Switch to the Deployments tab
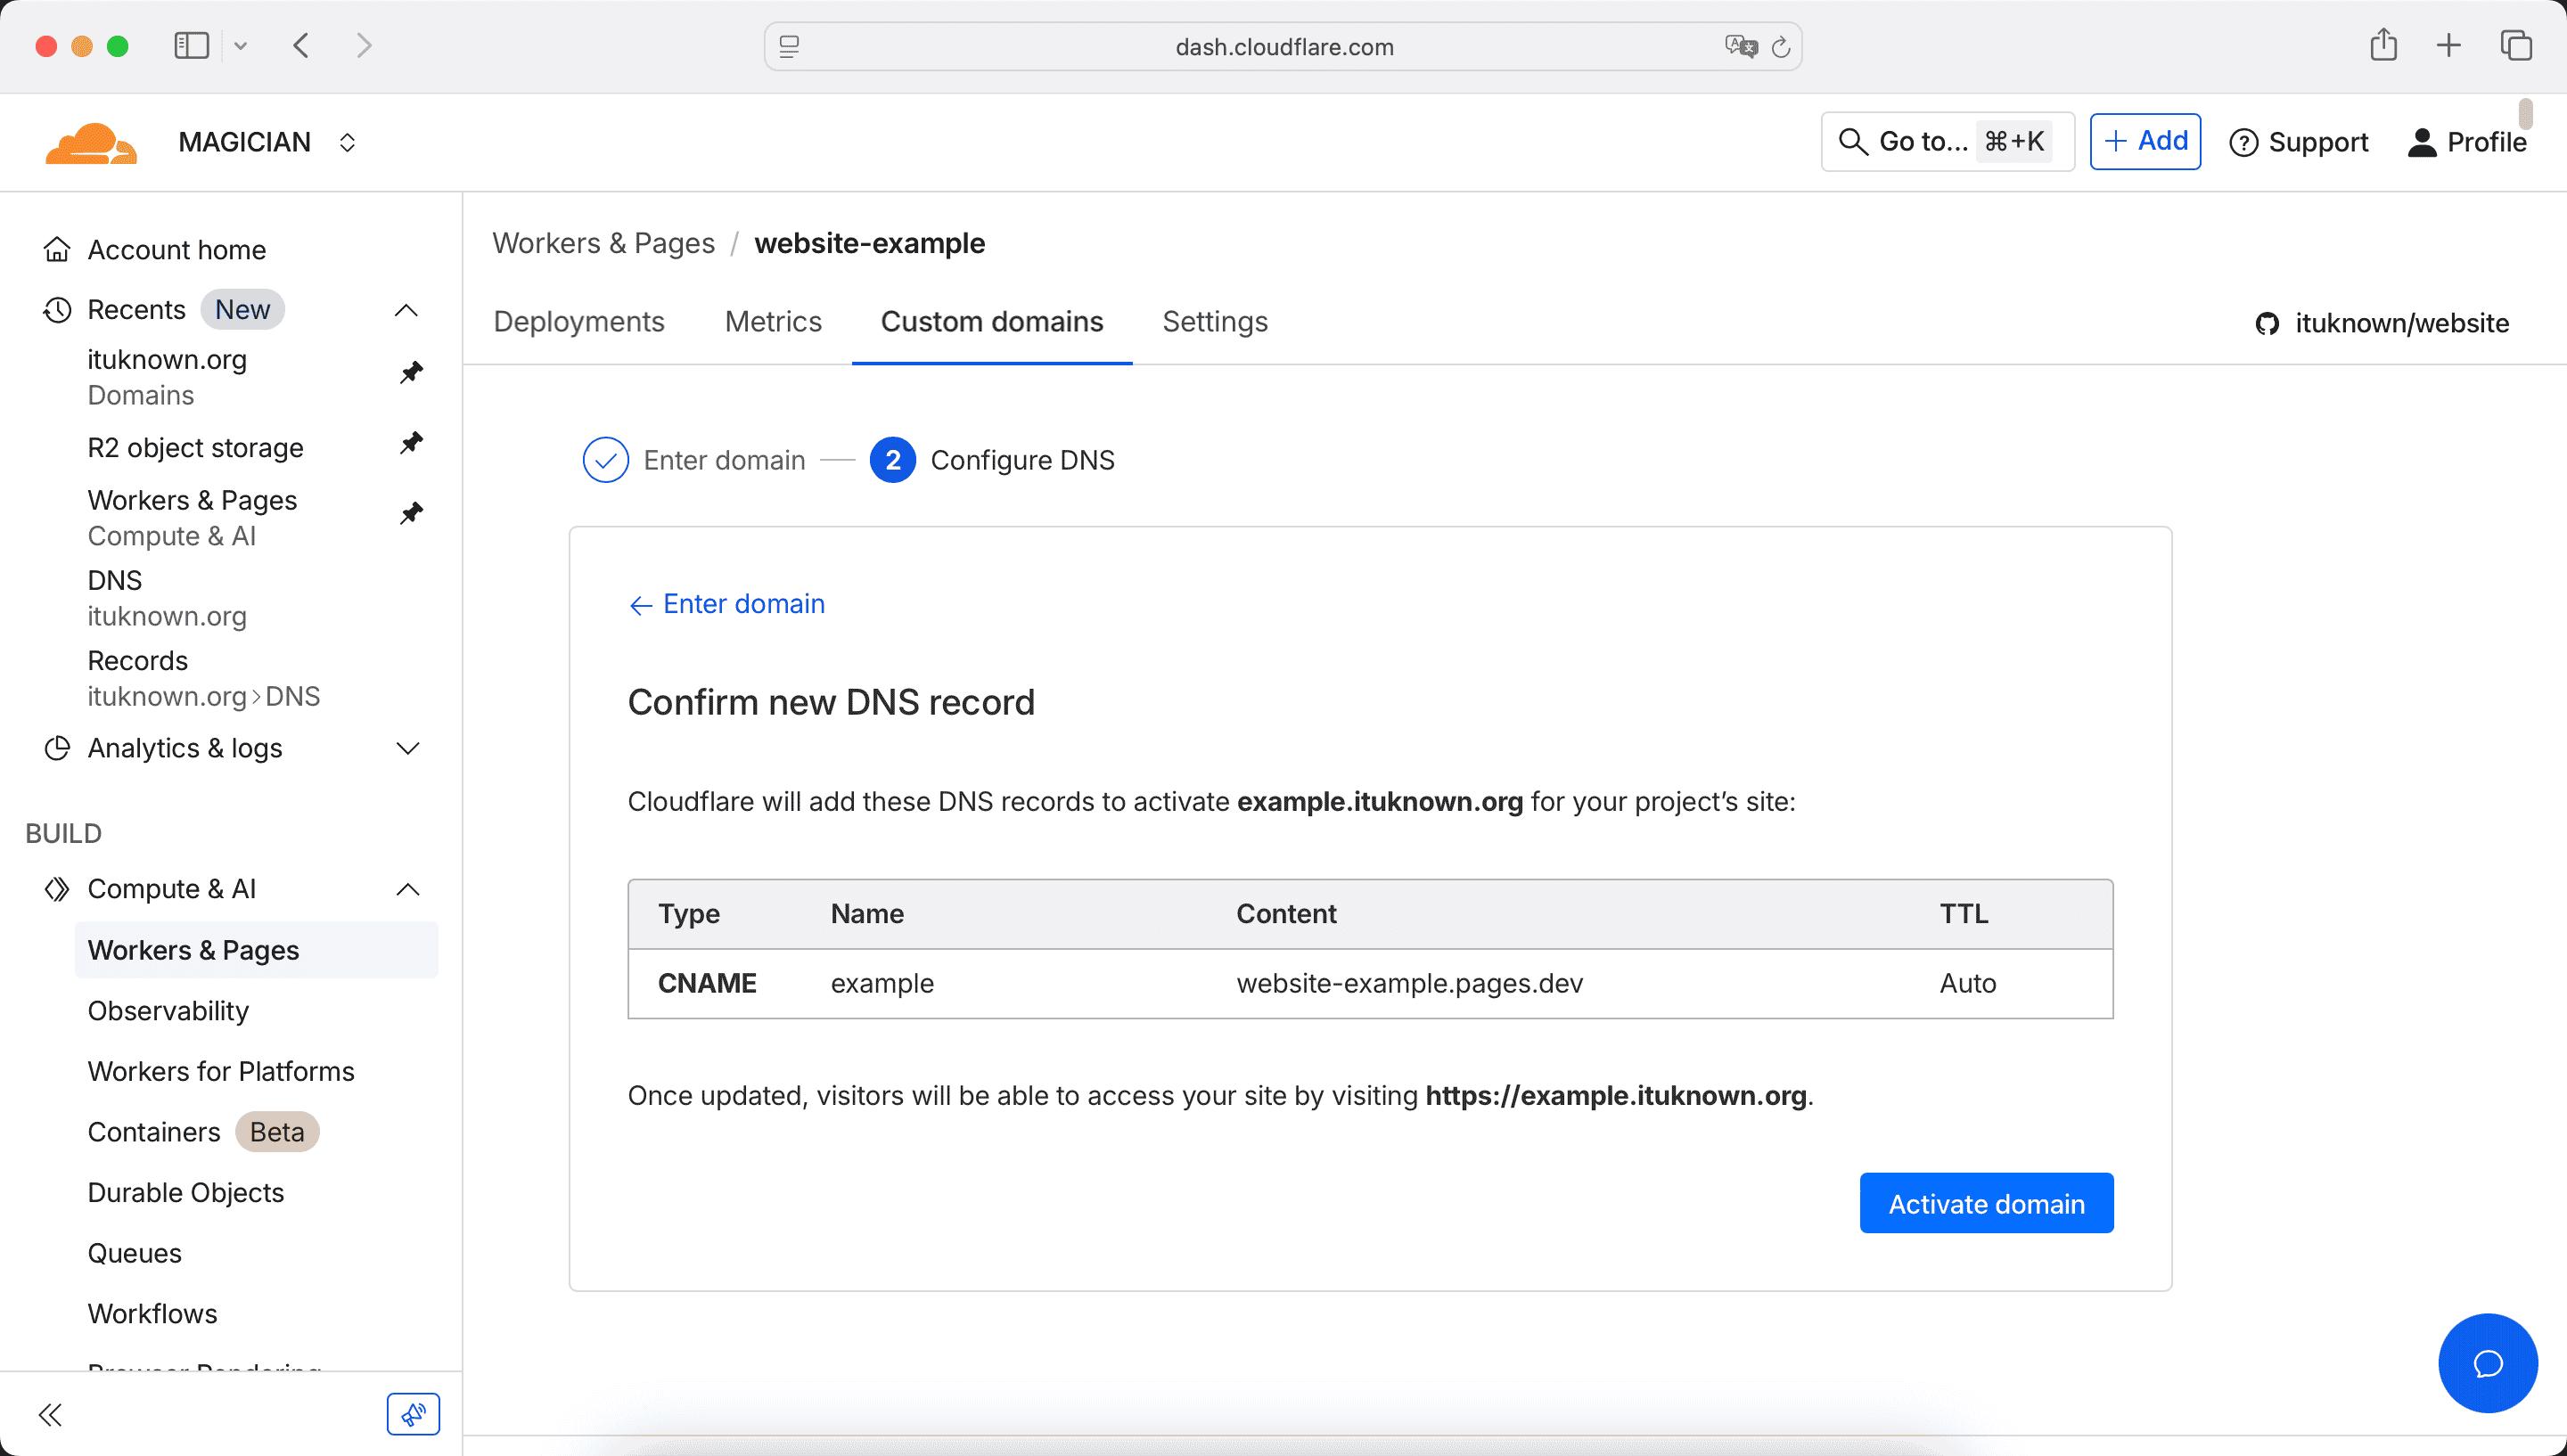This screenshot has height=1456, width=2567. [579, 321]
